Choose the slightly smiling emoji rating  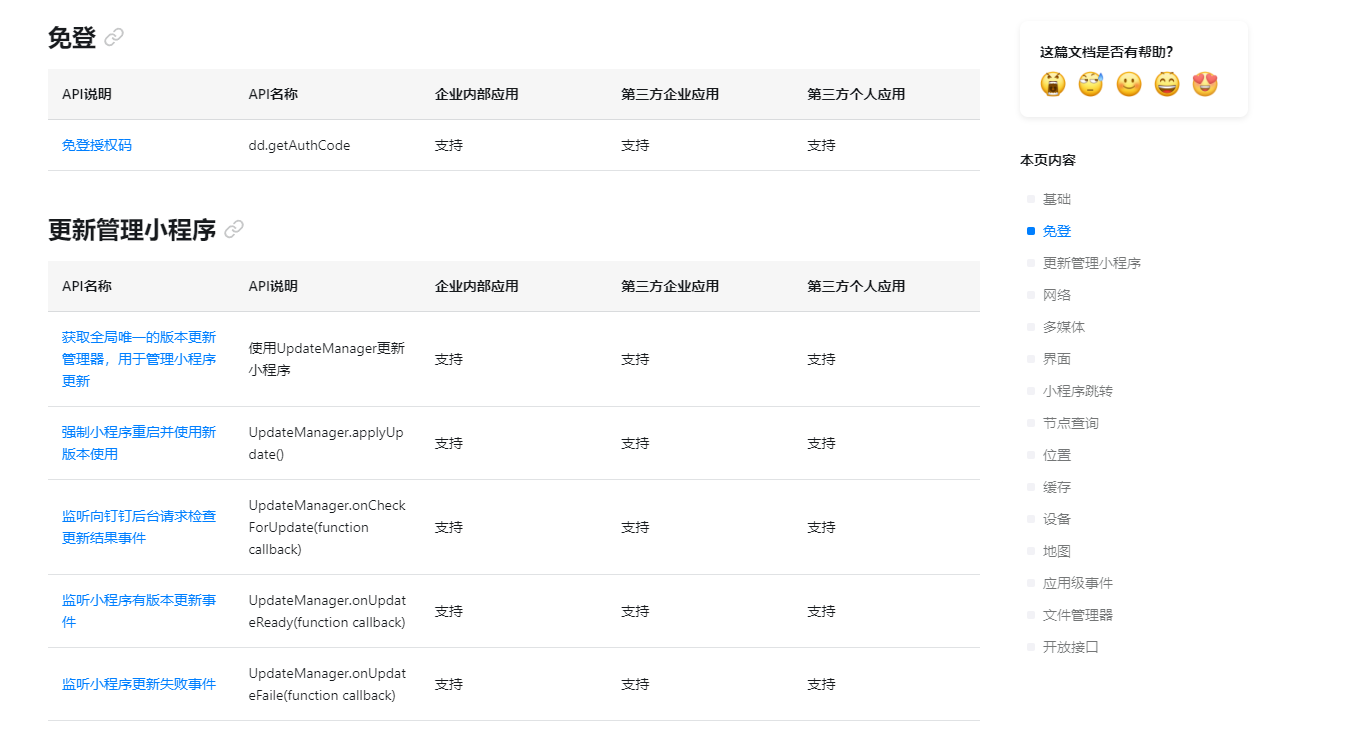click(1129, 84)
